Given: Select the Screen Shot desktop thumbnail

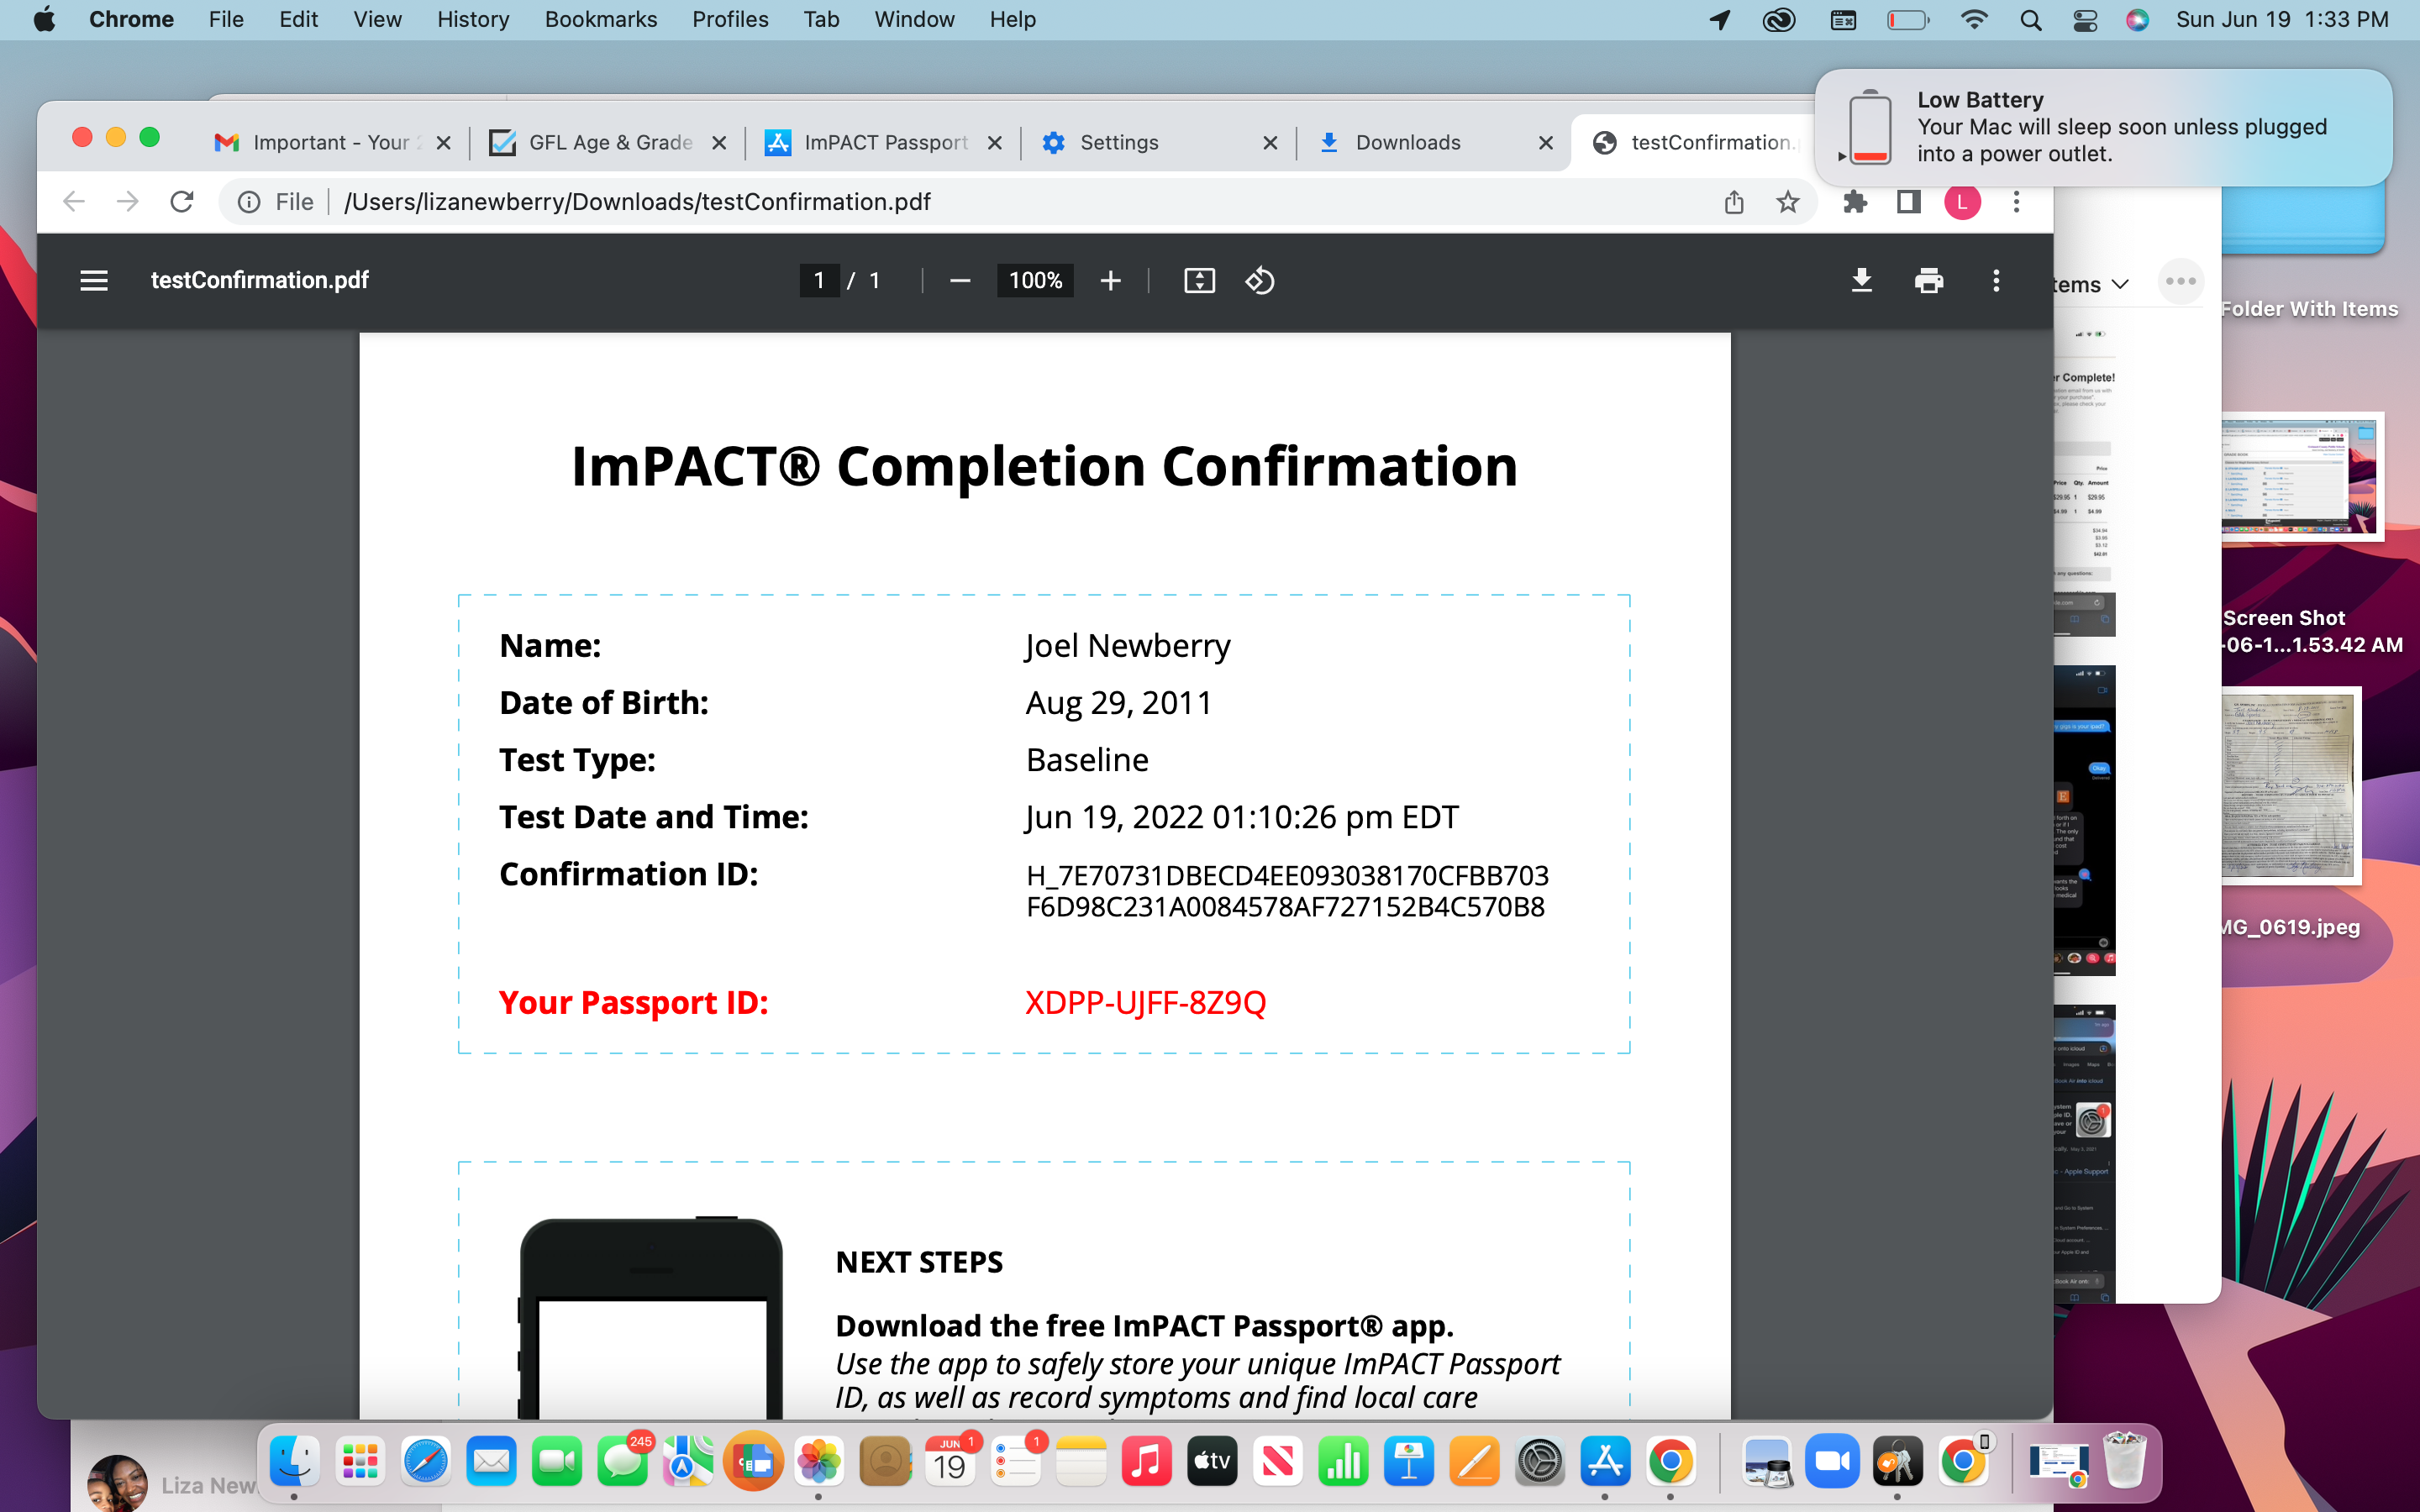Looking at the screenshot, I should [x=2301, y=477].
